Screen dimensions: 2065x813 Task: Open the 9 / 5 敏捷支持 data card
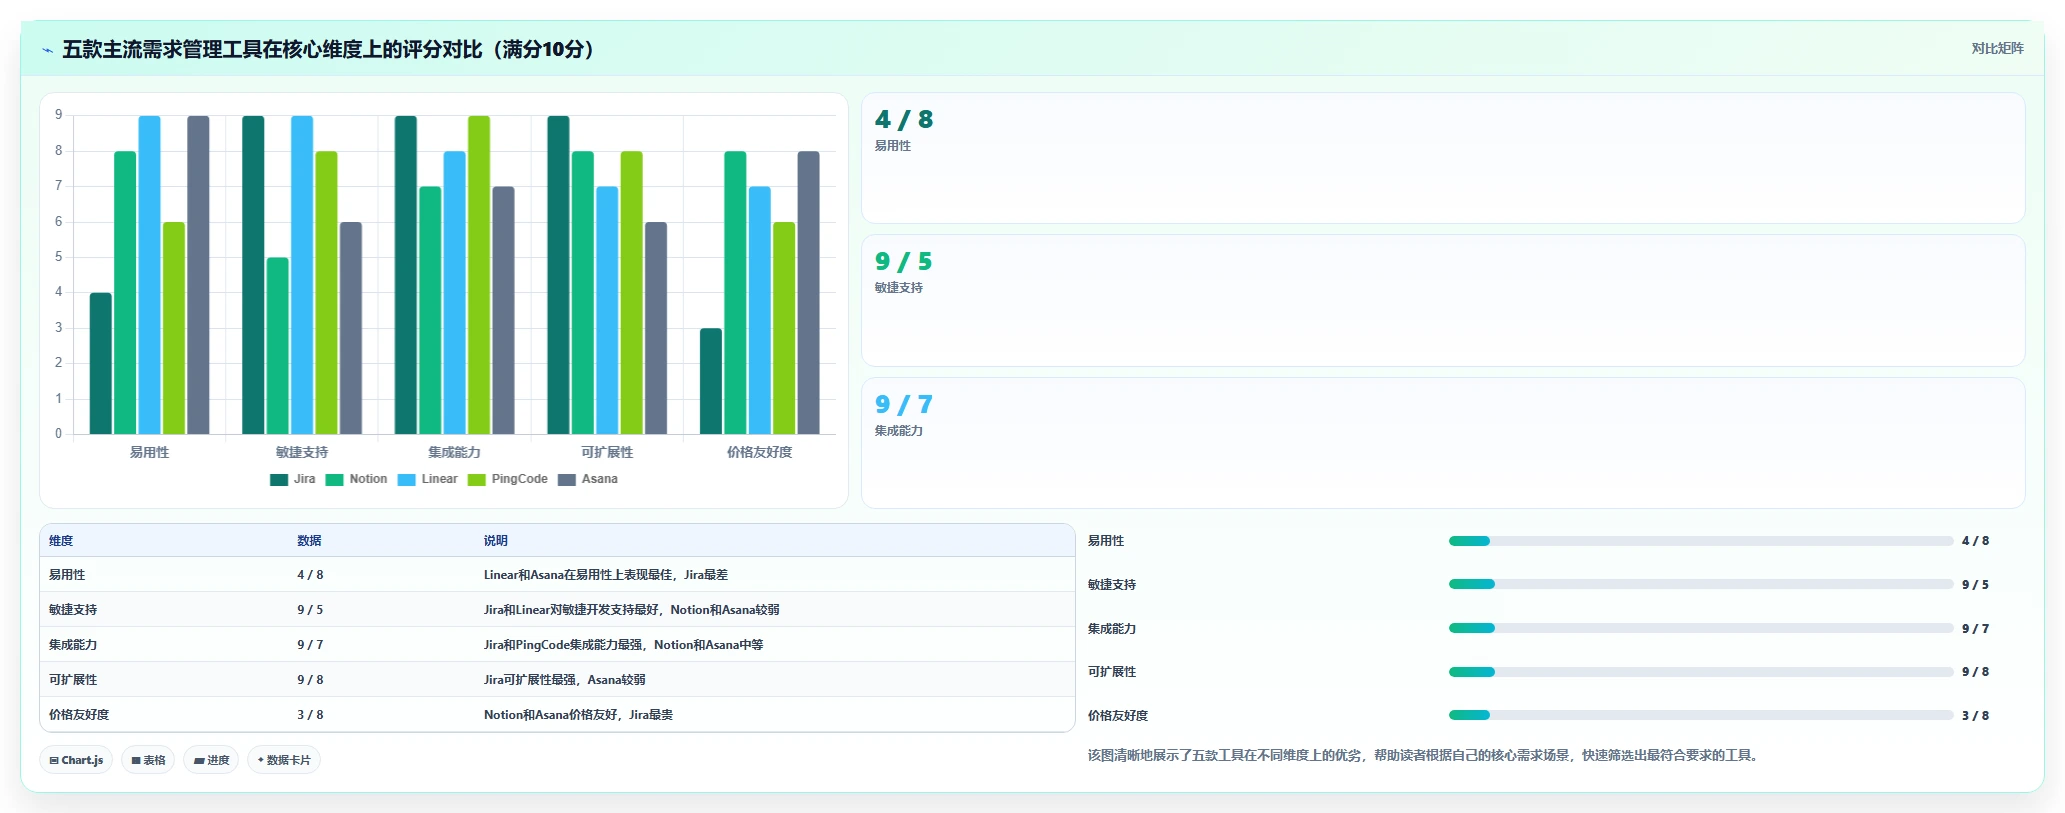tap(1443, 300)
